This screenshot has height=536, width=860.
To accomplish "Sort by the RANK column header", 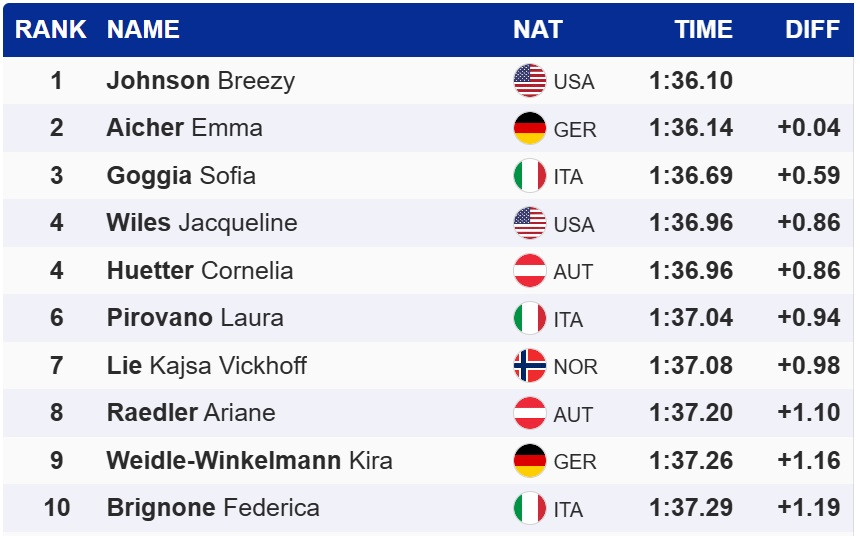I will point(51,29).
